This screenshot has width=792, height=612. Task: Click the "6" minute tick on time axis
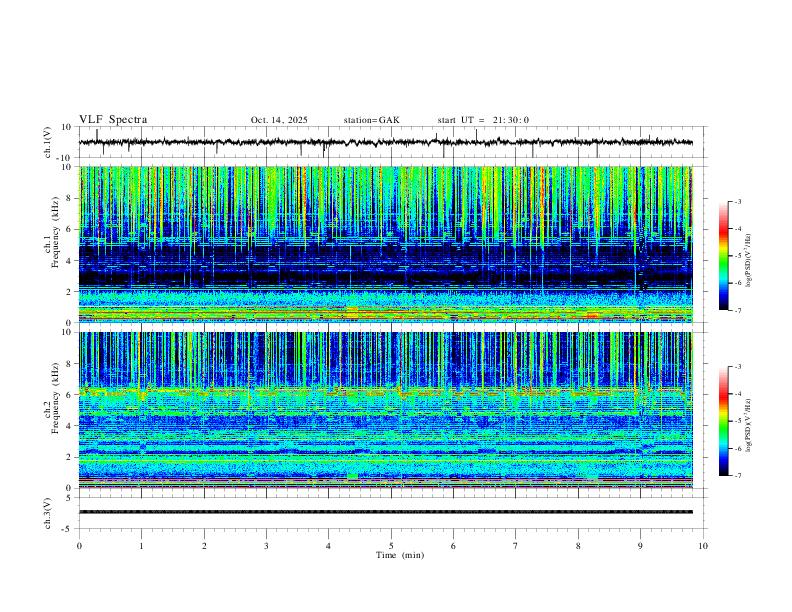tap(453, 546)
